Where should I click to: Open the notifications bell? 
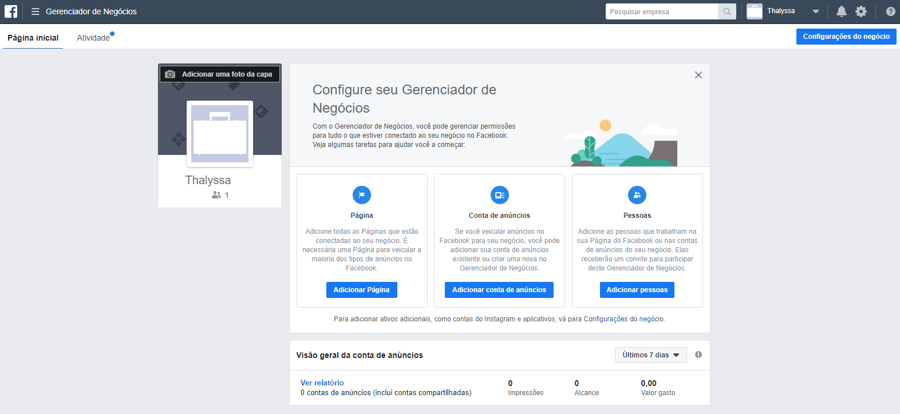pos(841,12)
